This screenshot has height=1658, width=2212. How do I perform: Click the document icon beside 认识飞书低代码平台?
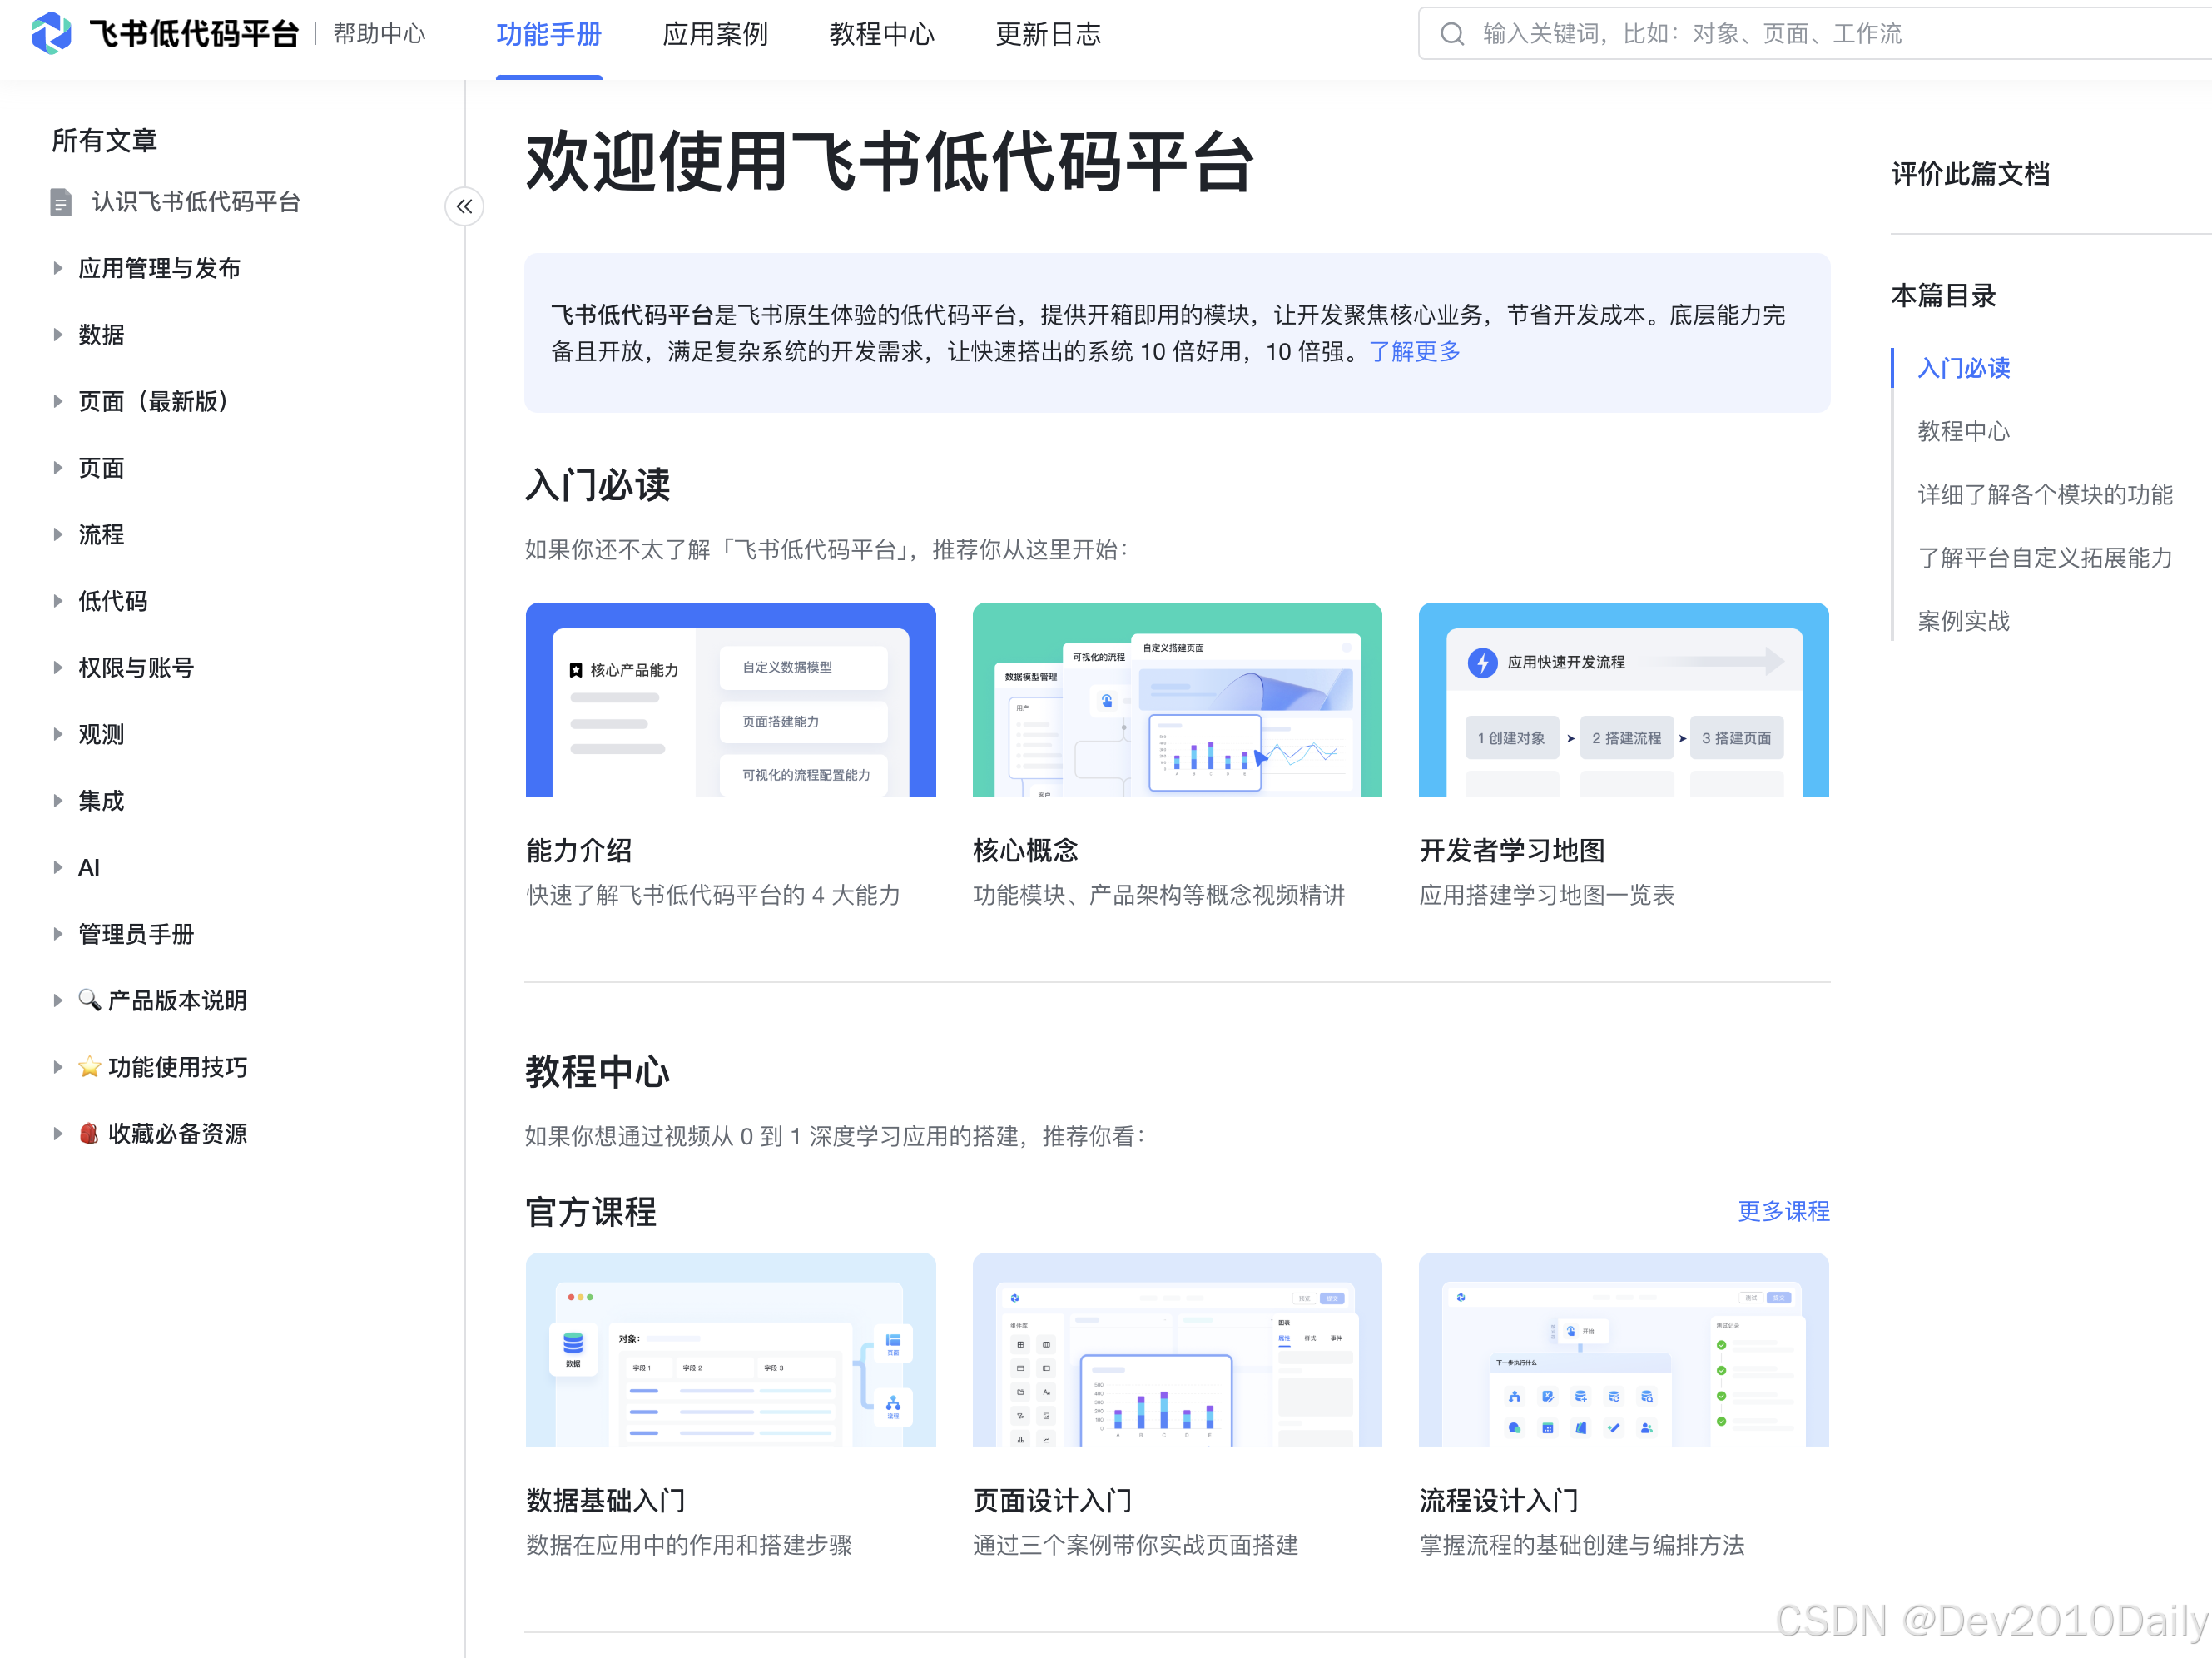pos(61,202)
